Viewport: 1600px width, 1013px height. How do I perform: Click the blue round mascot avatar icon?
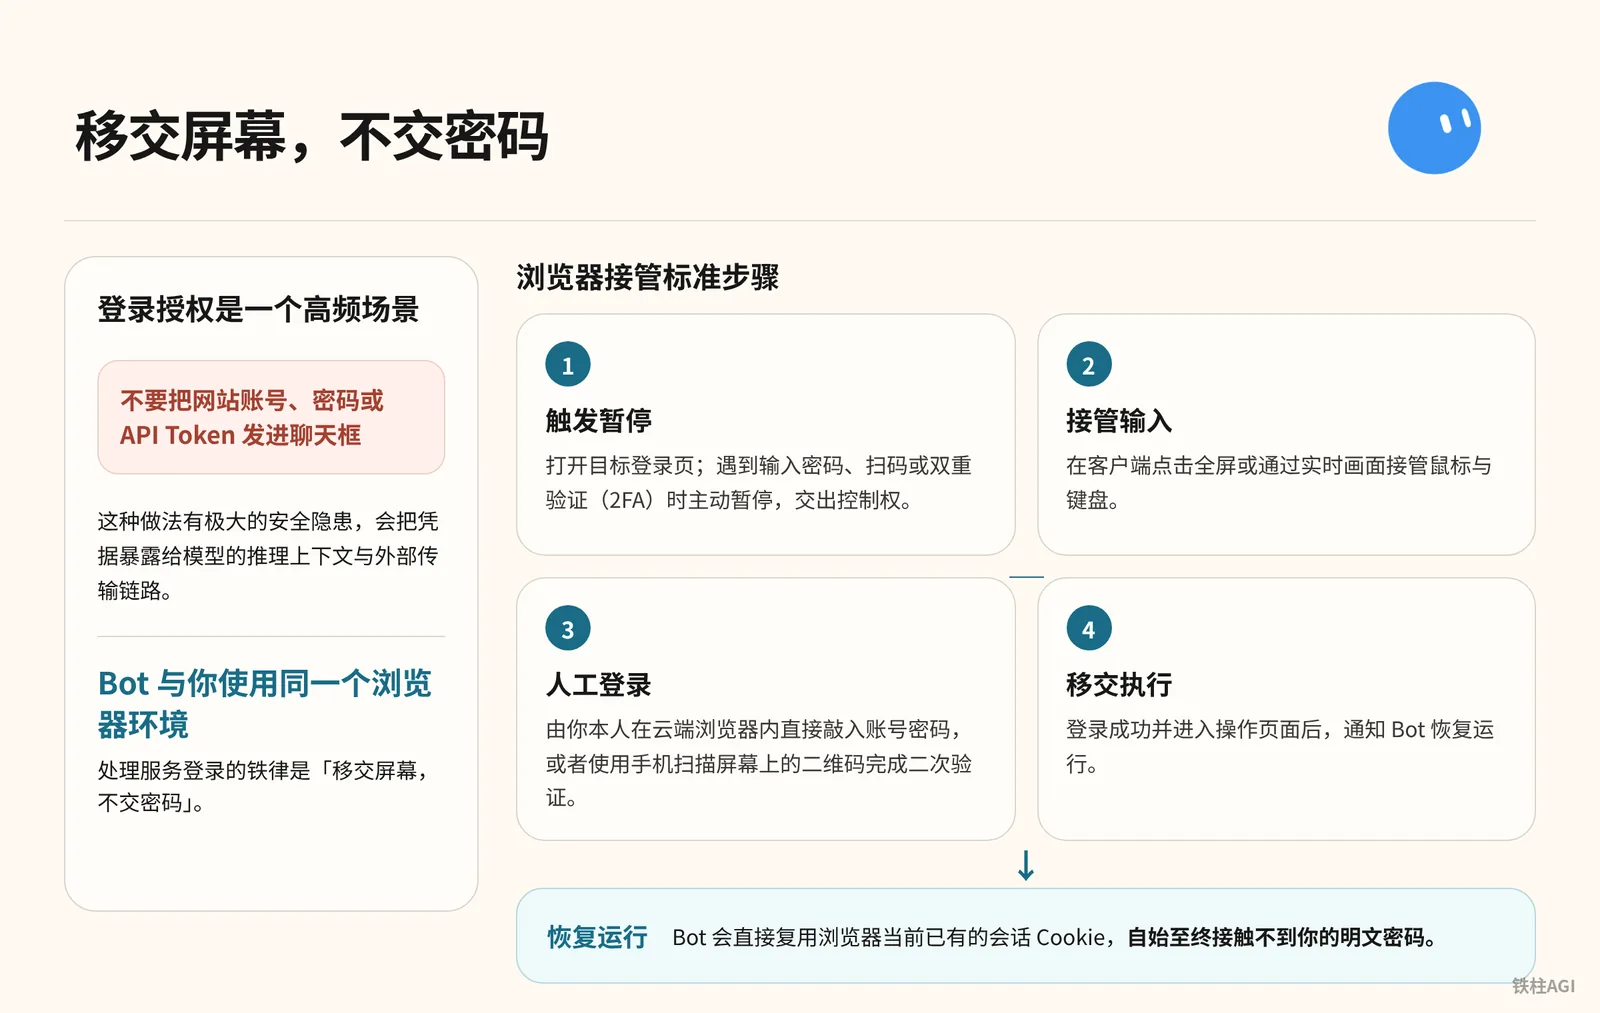tap(1434, 128)
